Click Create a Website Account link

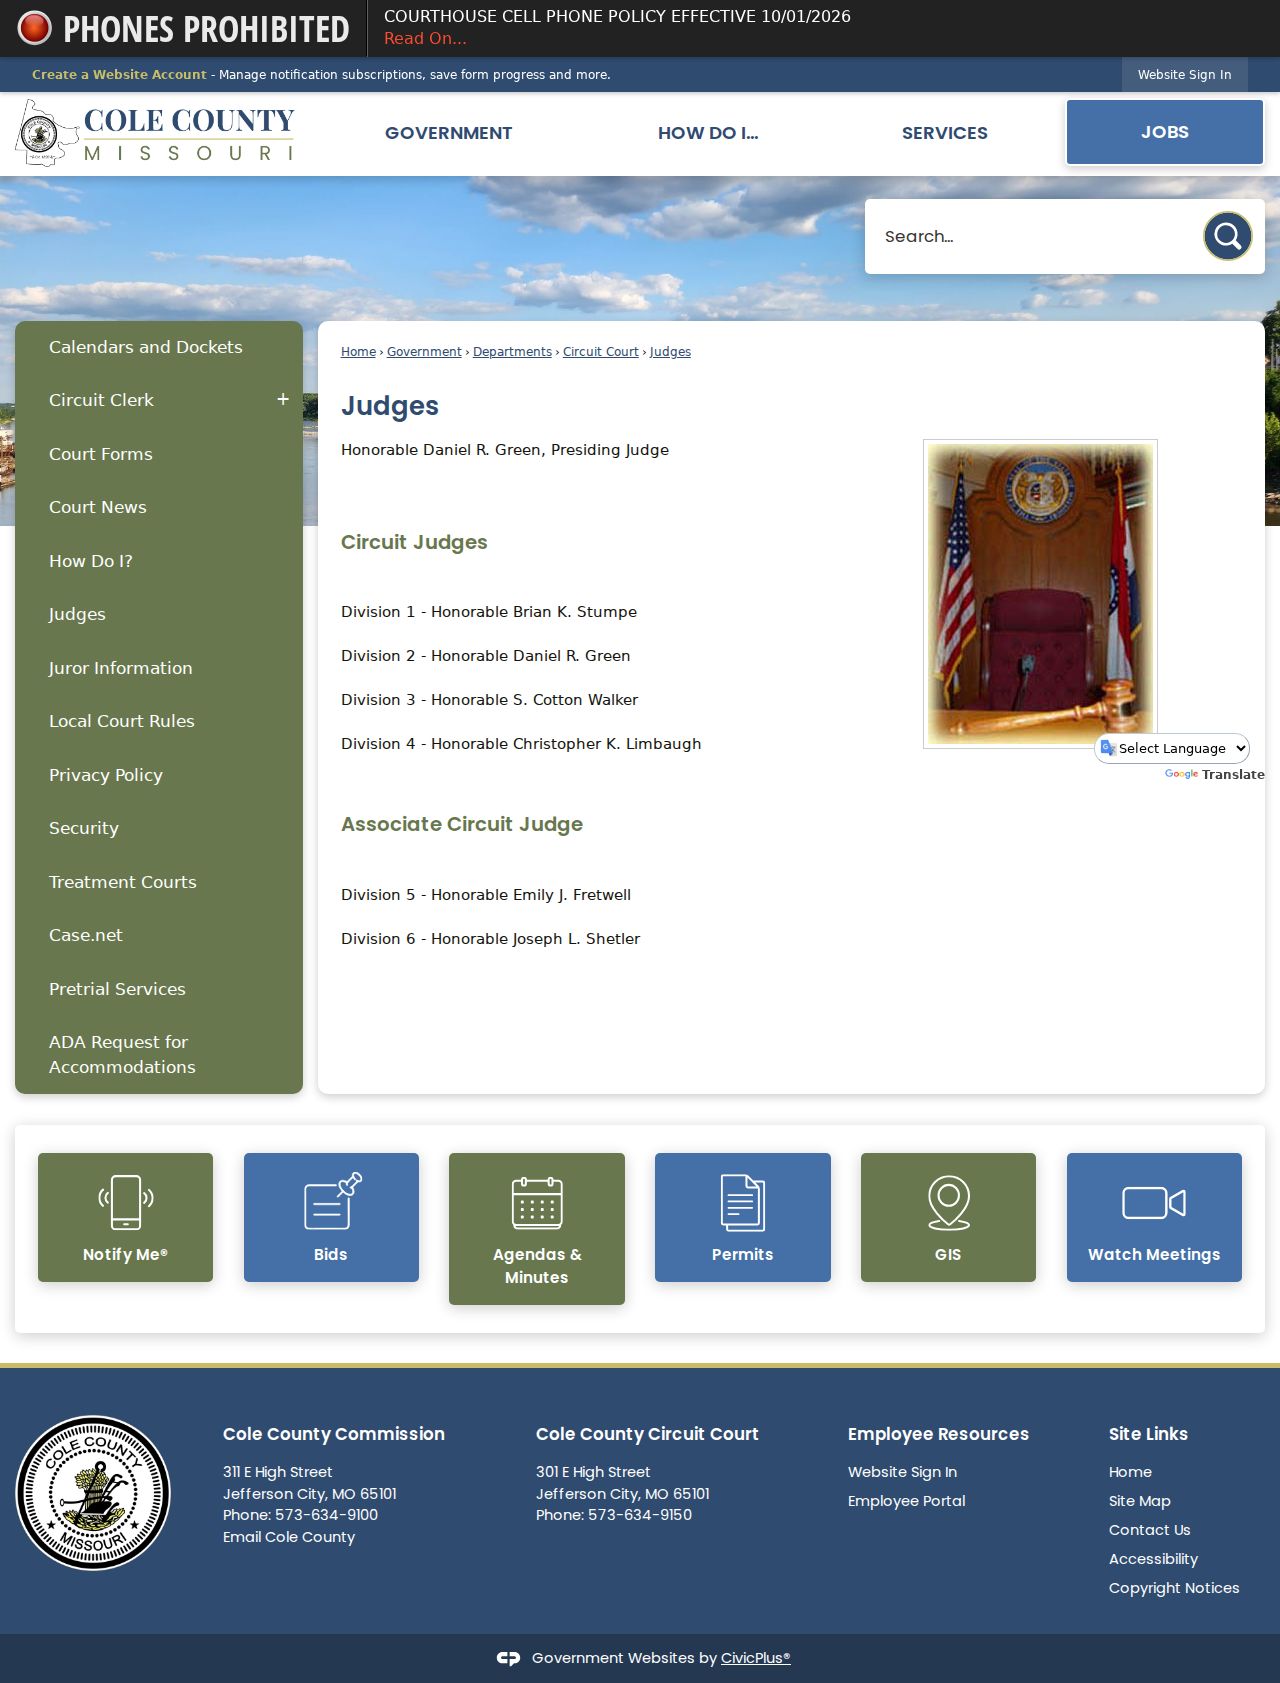(119, 74)
